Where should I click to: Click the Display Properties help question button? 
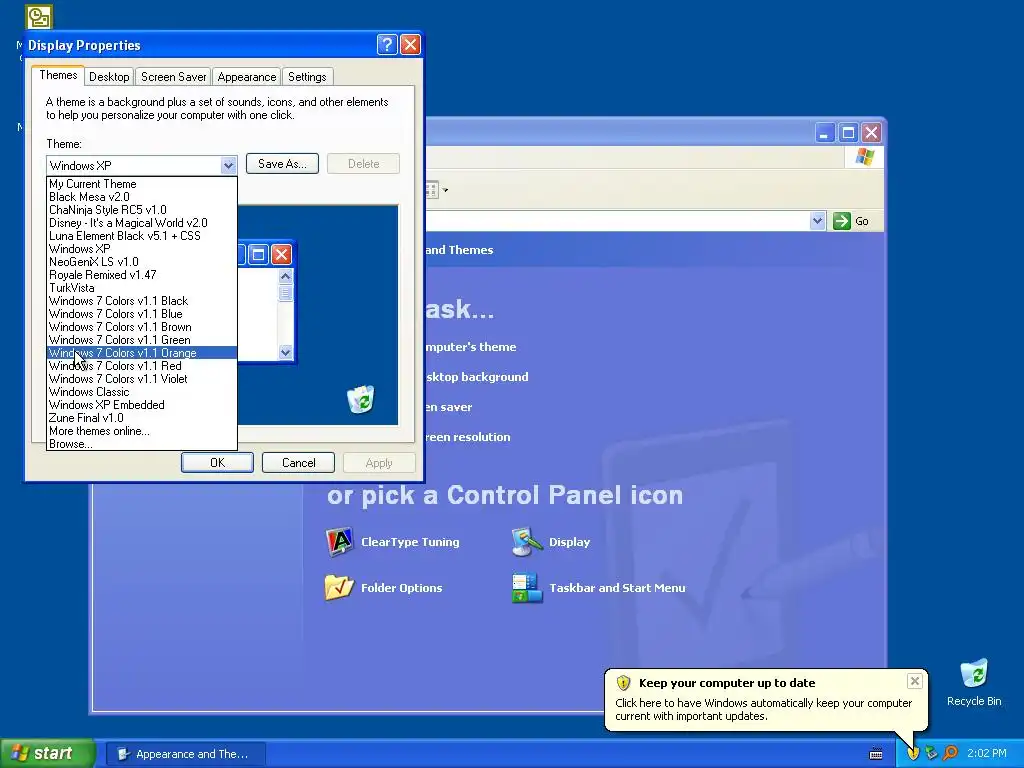pyautogui.click(x=387, y=44)
